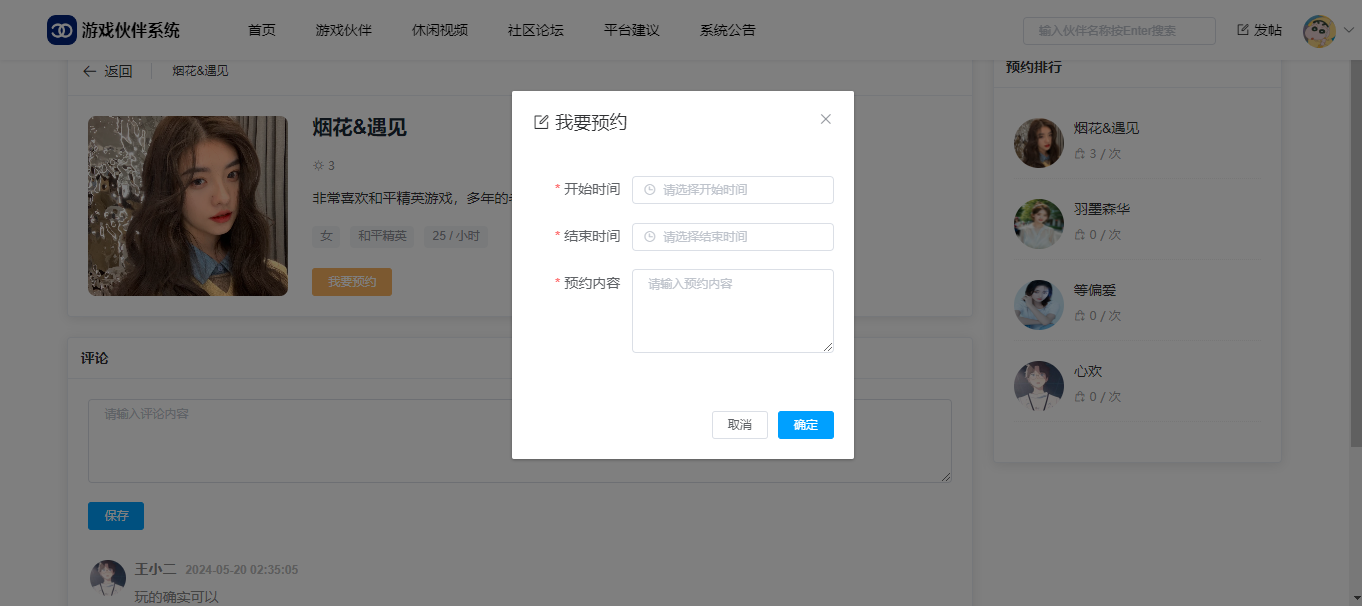Click the edit icon beside 我要预约 title
Image resolution: width=1362 pixels, height=606 pixels.
pos(541,122)
